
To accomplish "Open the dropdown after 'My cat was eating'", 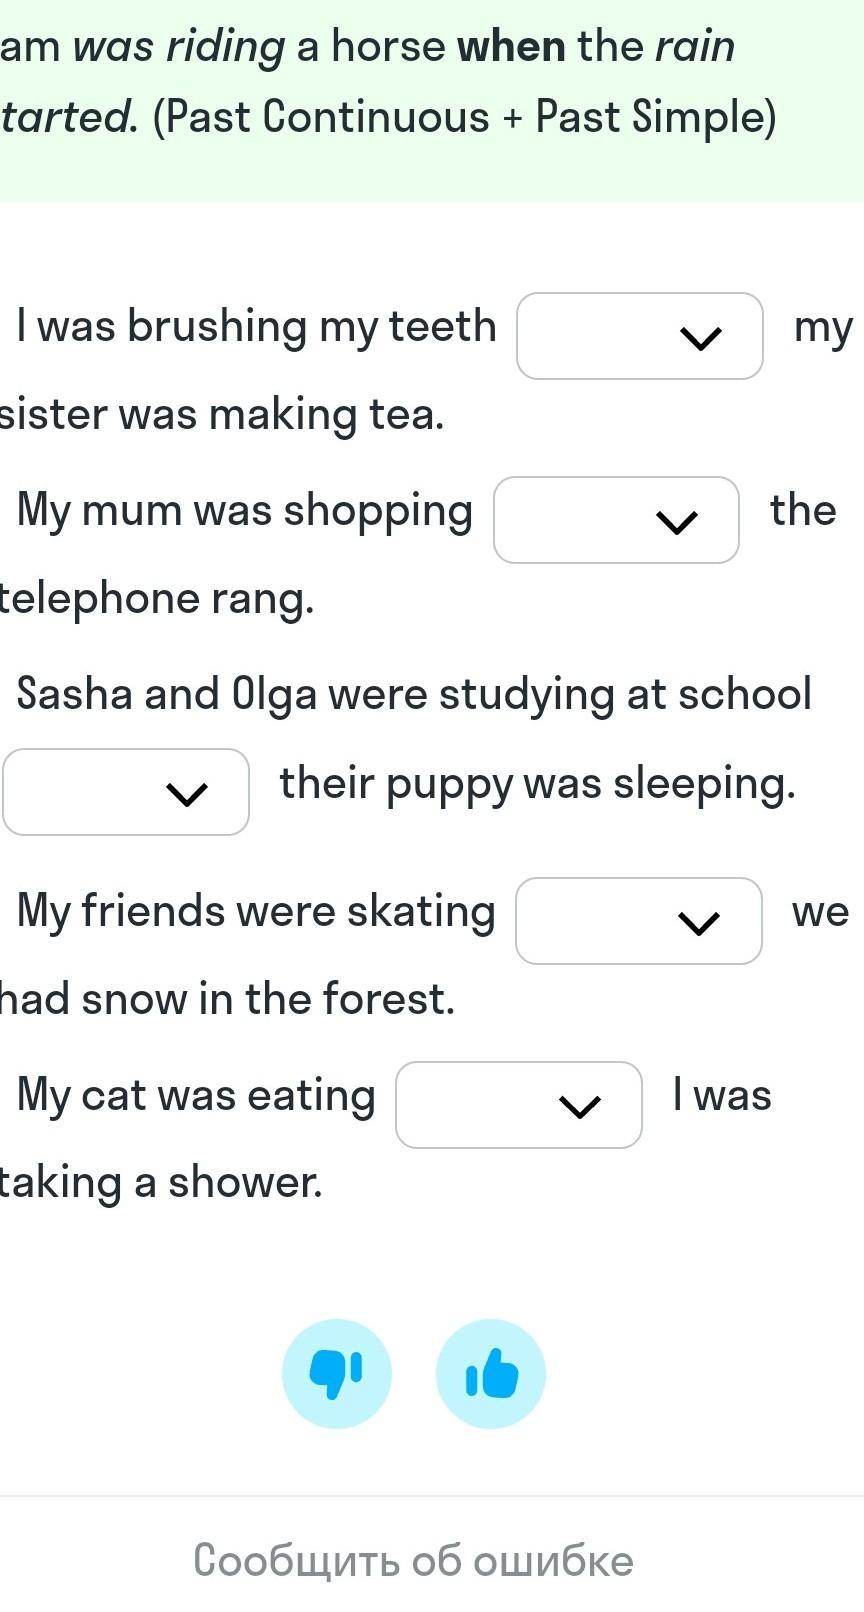I will 519,1105.
